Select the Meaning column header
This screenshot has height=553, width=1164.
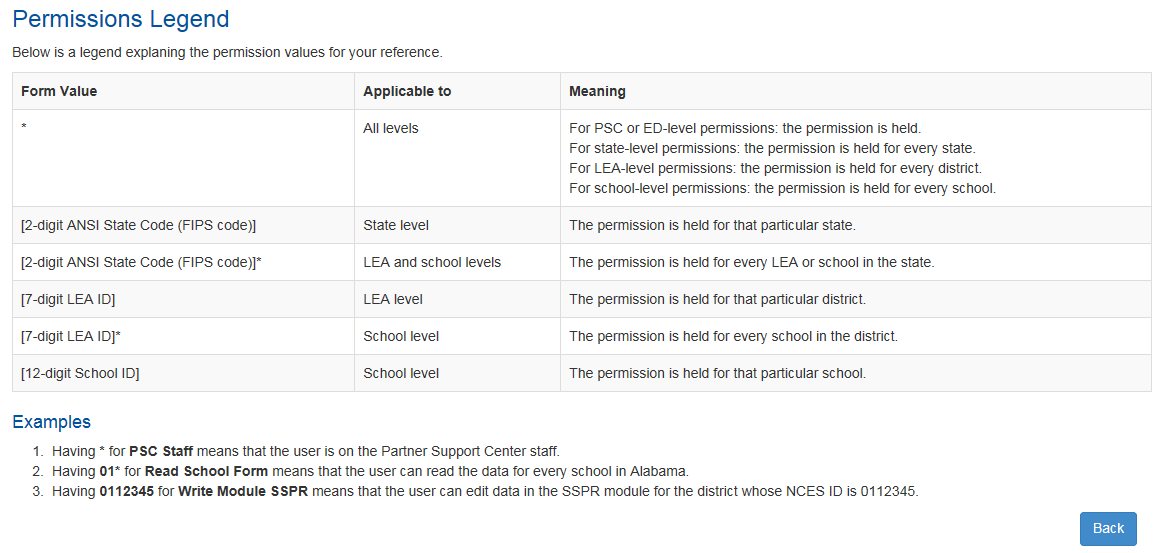pos(597,91)
